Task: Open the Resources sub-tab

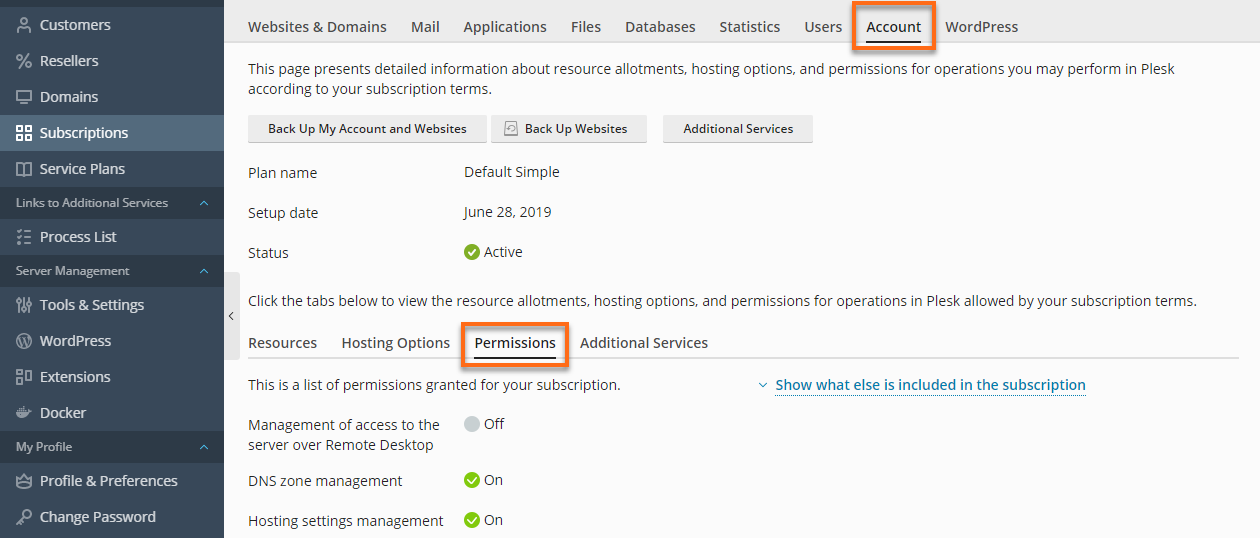Action: (x=283, y=343)
